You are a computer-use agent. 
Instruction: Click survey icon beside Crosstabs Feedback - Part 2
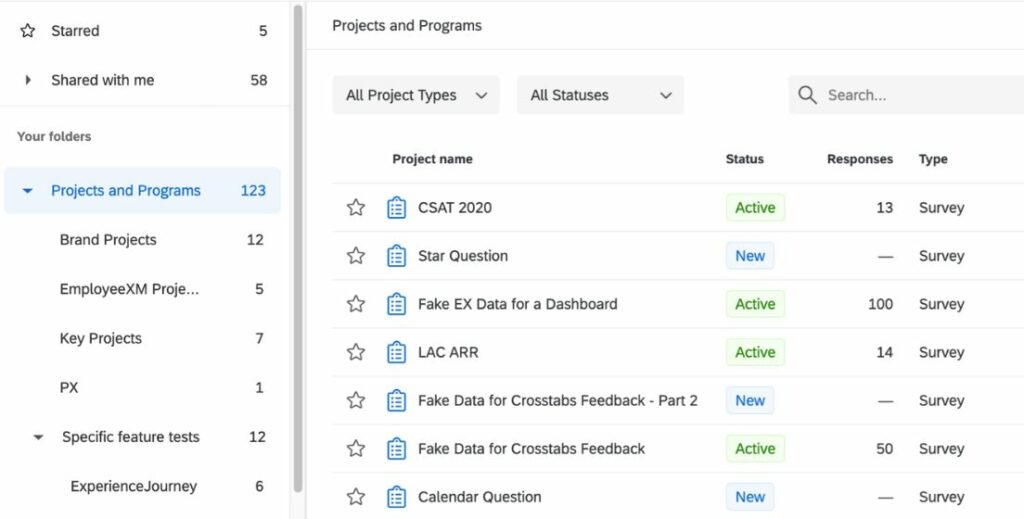tap(396, 400)
